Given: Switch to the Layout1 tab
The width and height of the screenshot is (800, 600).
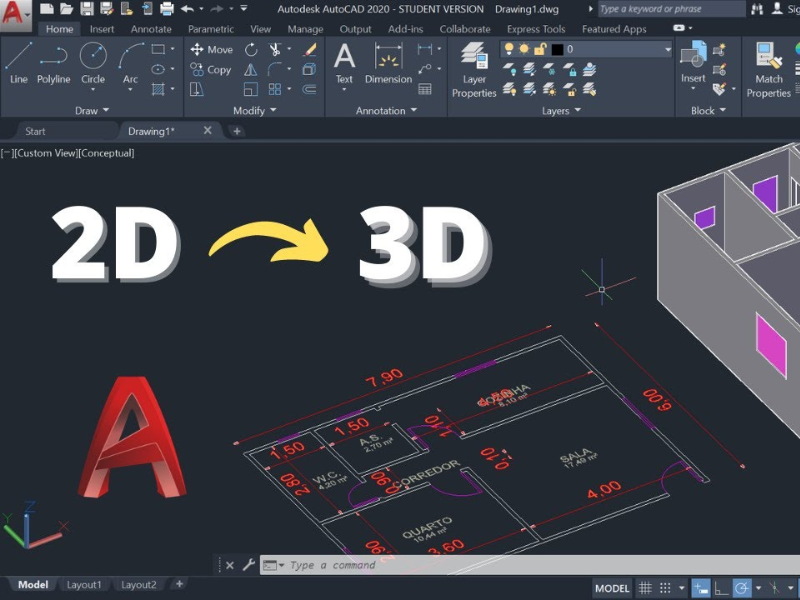Looking at the screenshot, I should coord(84,585).
